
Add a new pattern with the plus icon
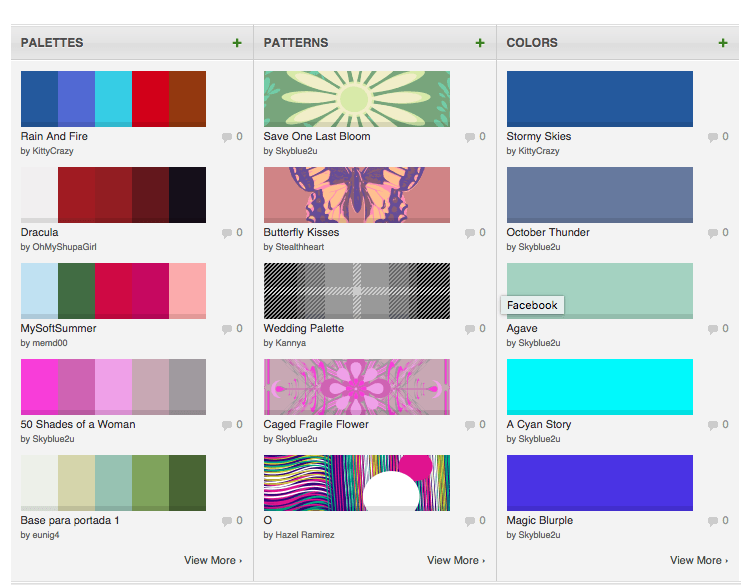pos(480,43)
